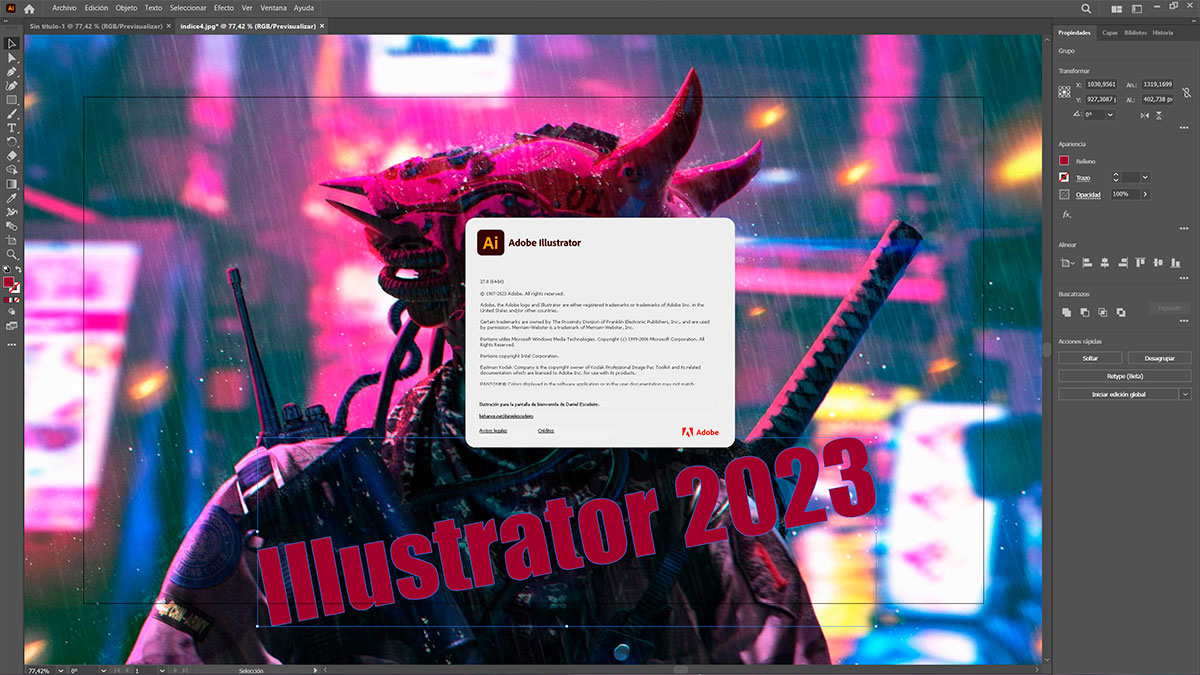Open the artboard number dropdown in status bar
This screenshot has height=675, width=1200.
(x=160, y=670)
